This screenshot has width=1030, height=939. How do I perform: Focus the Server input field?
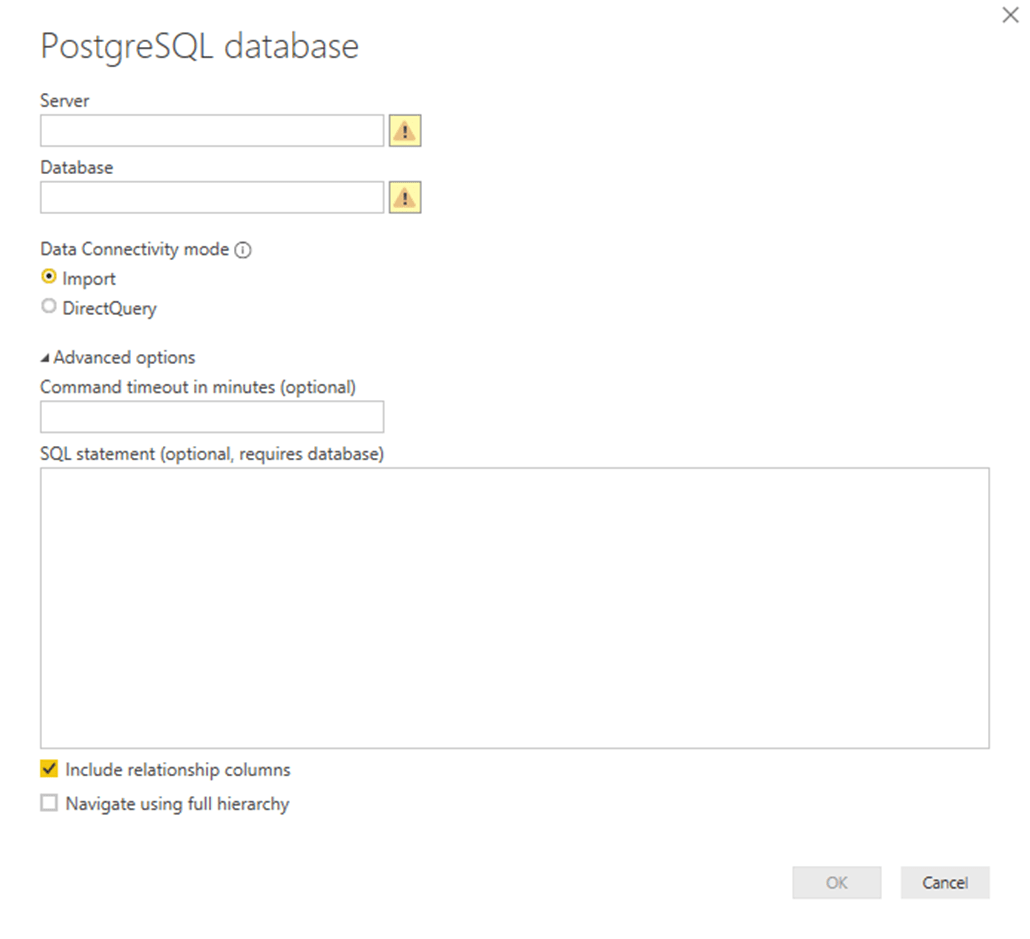(211, 130)
